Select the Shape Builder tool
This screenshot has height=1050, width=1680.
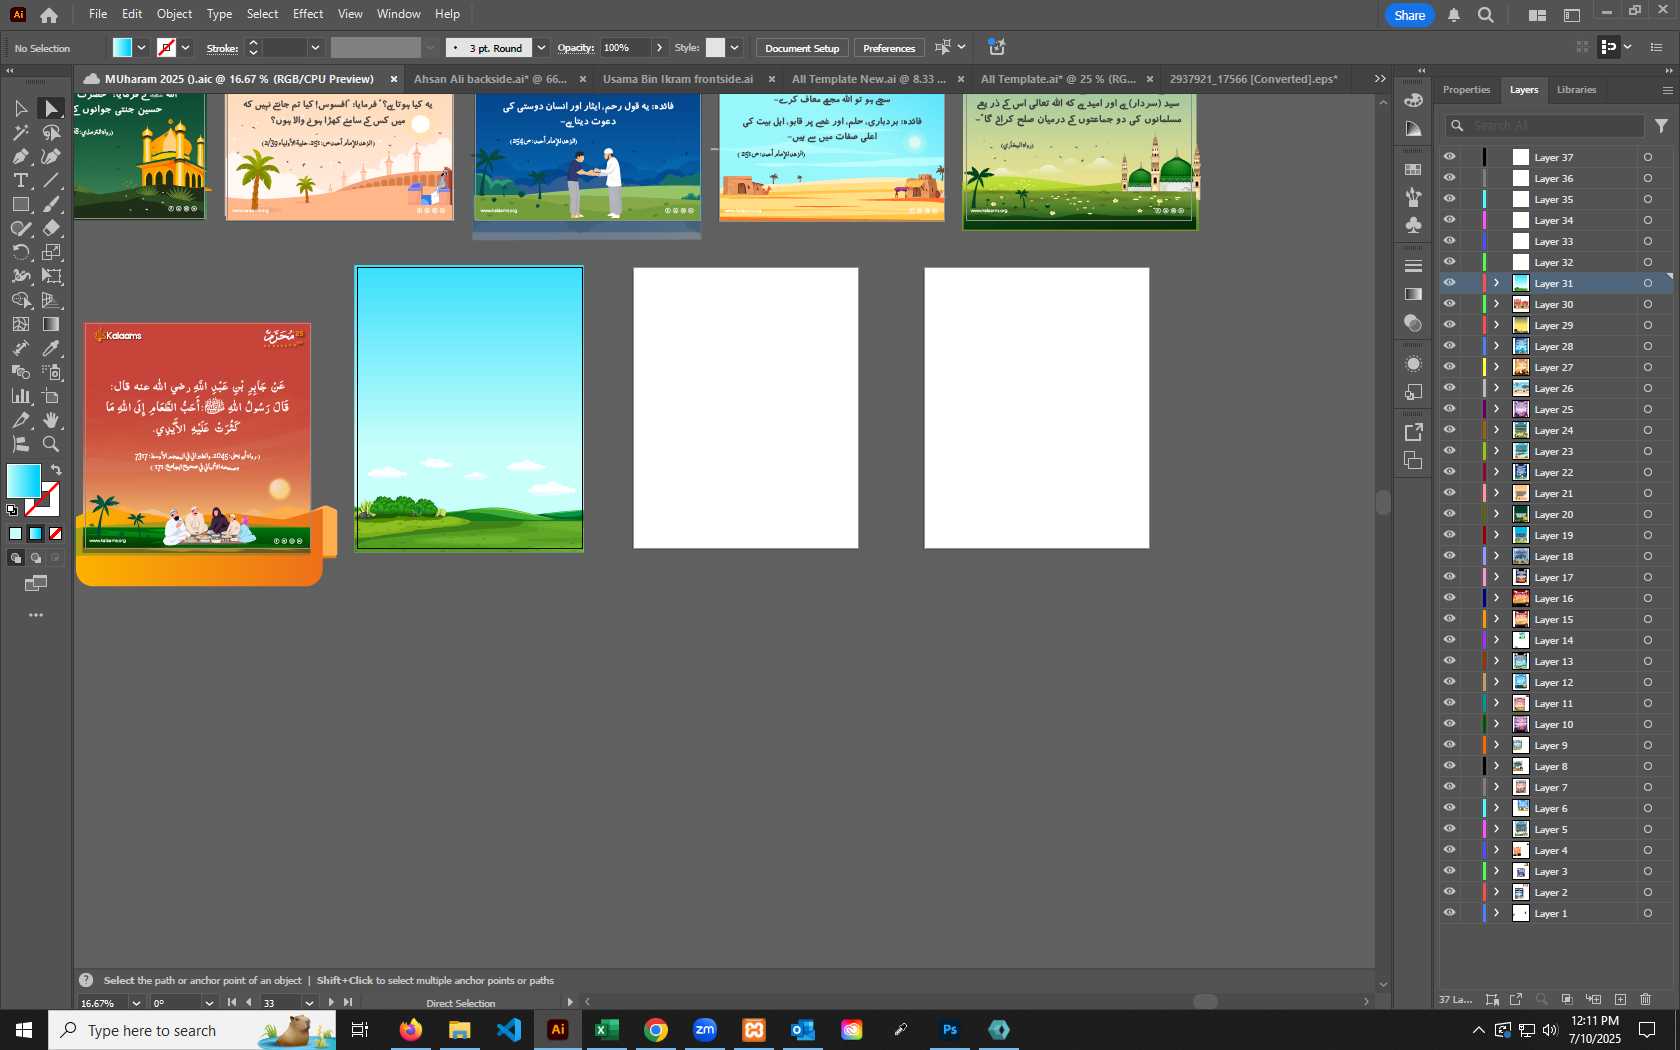[20, 300]
